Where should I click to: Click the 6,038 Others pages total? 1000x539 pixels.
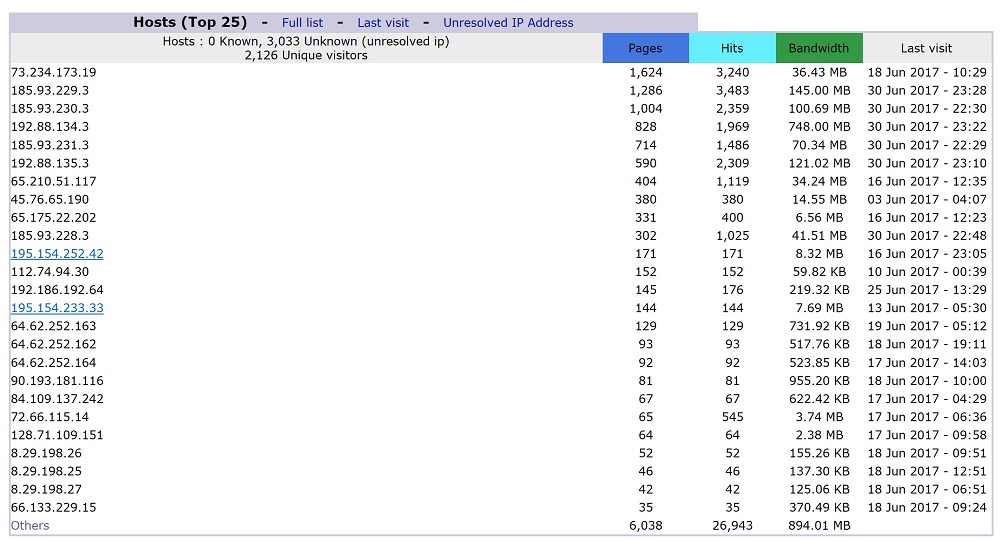point(645,526)
